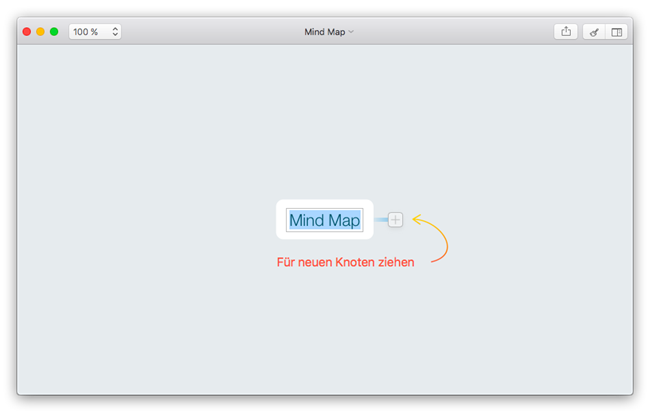Open the 100 % zoom dropdown
Image resolution: width=650 pixels, height=412 pixels.
pyautogui.click(x=95, y=32)
